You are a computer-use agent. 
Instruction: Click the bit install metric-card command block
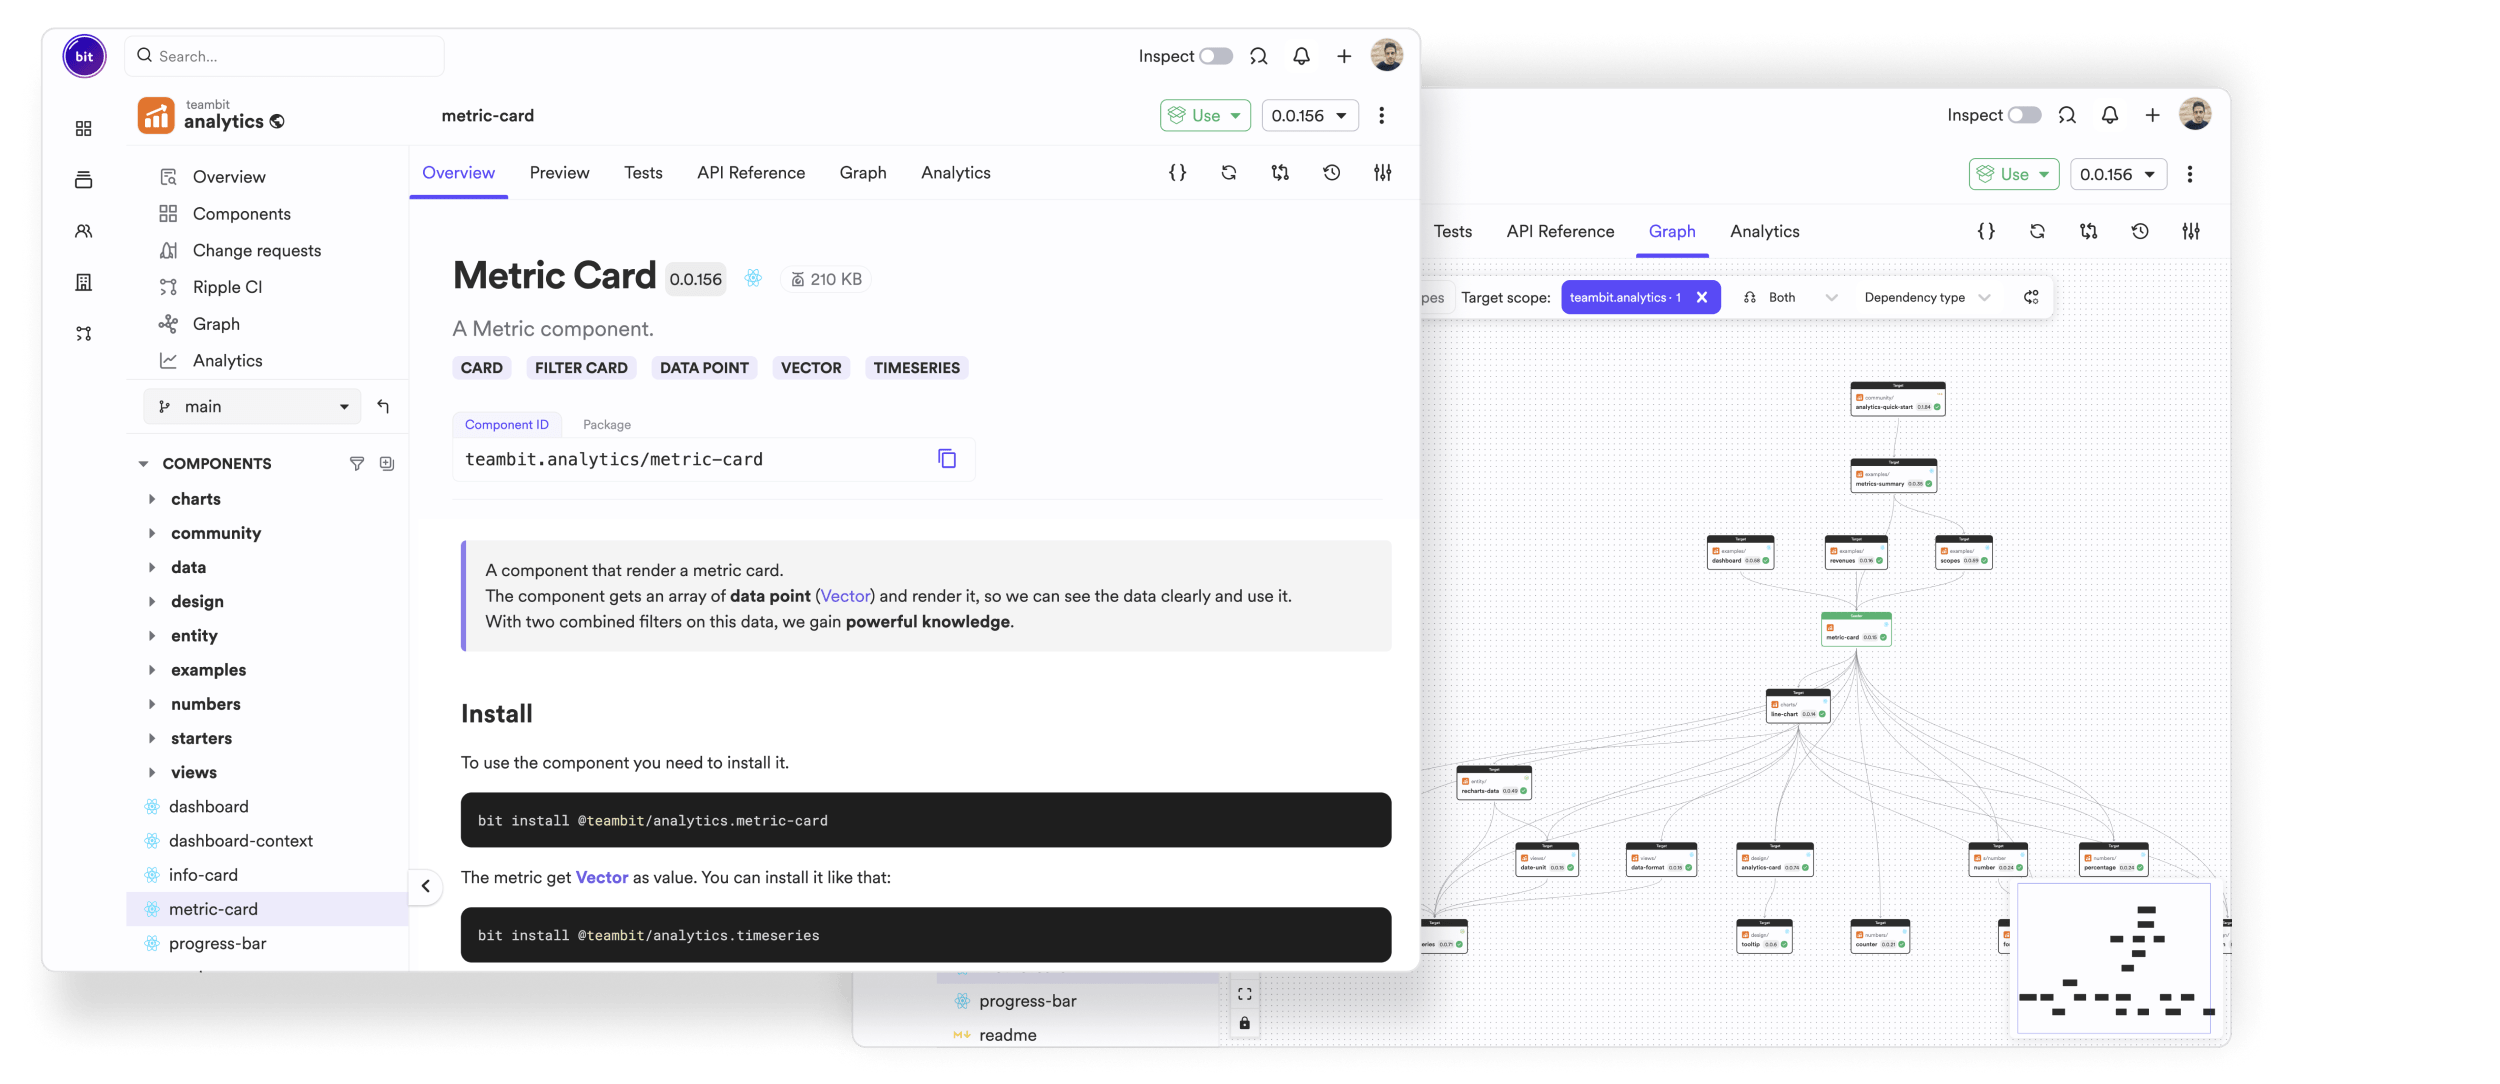[925, 819]
